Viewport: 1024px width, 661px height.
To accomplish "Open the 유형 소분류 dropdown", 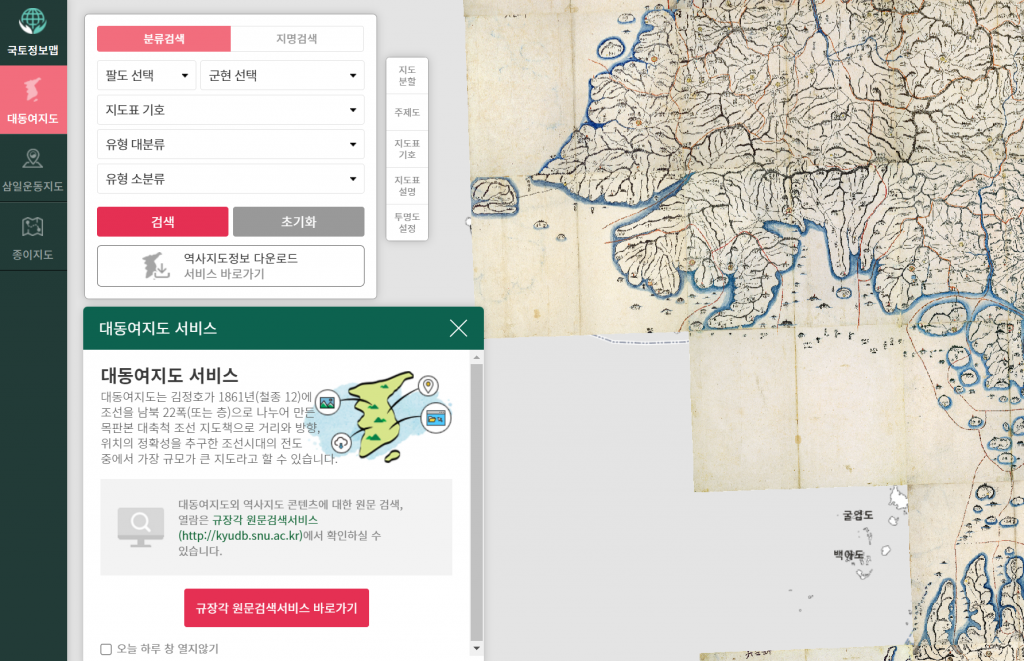I will tap(231, 179).
